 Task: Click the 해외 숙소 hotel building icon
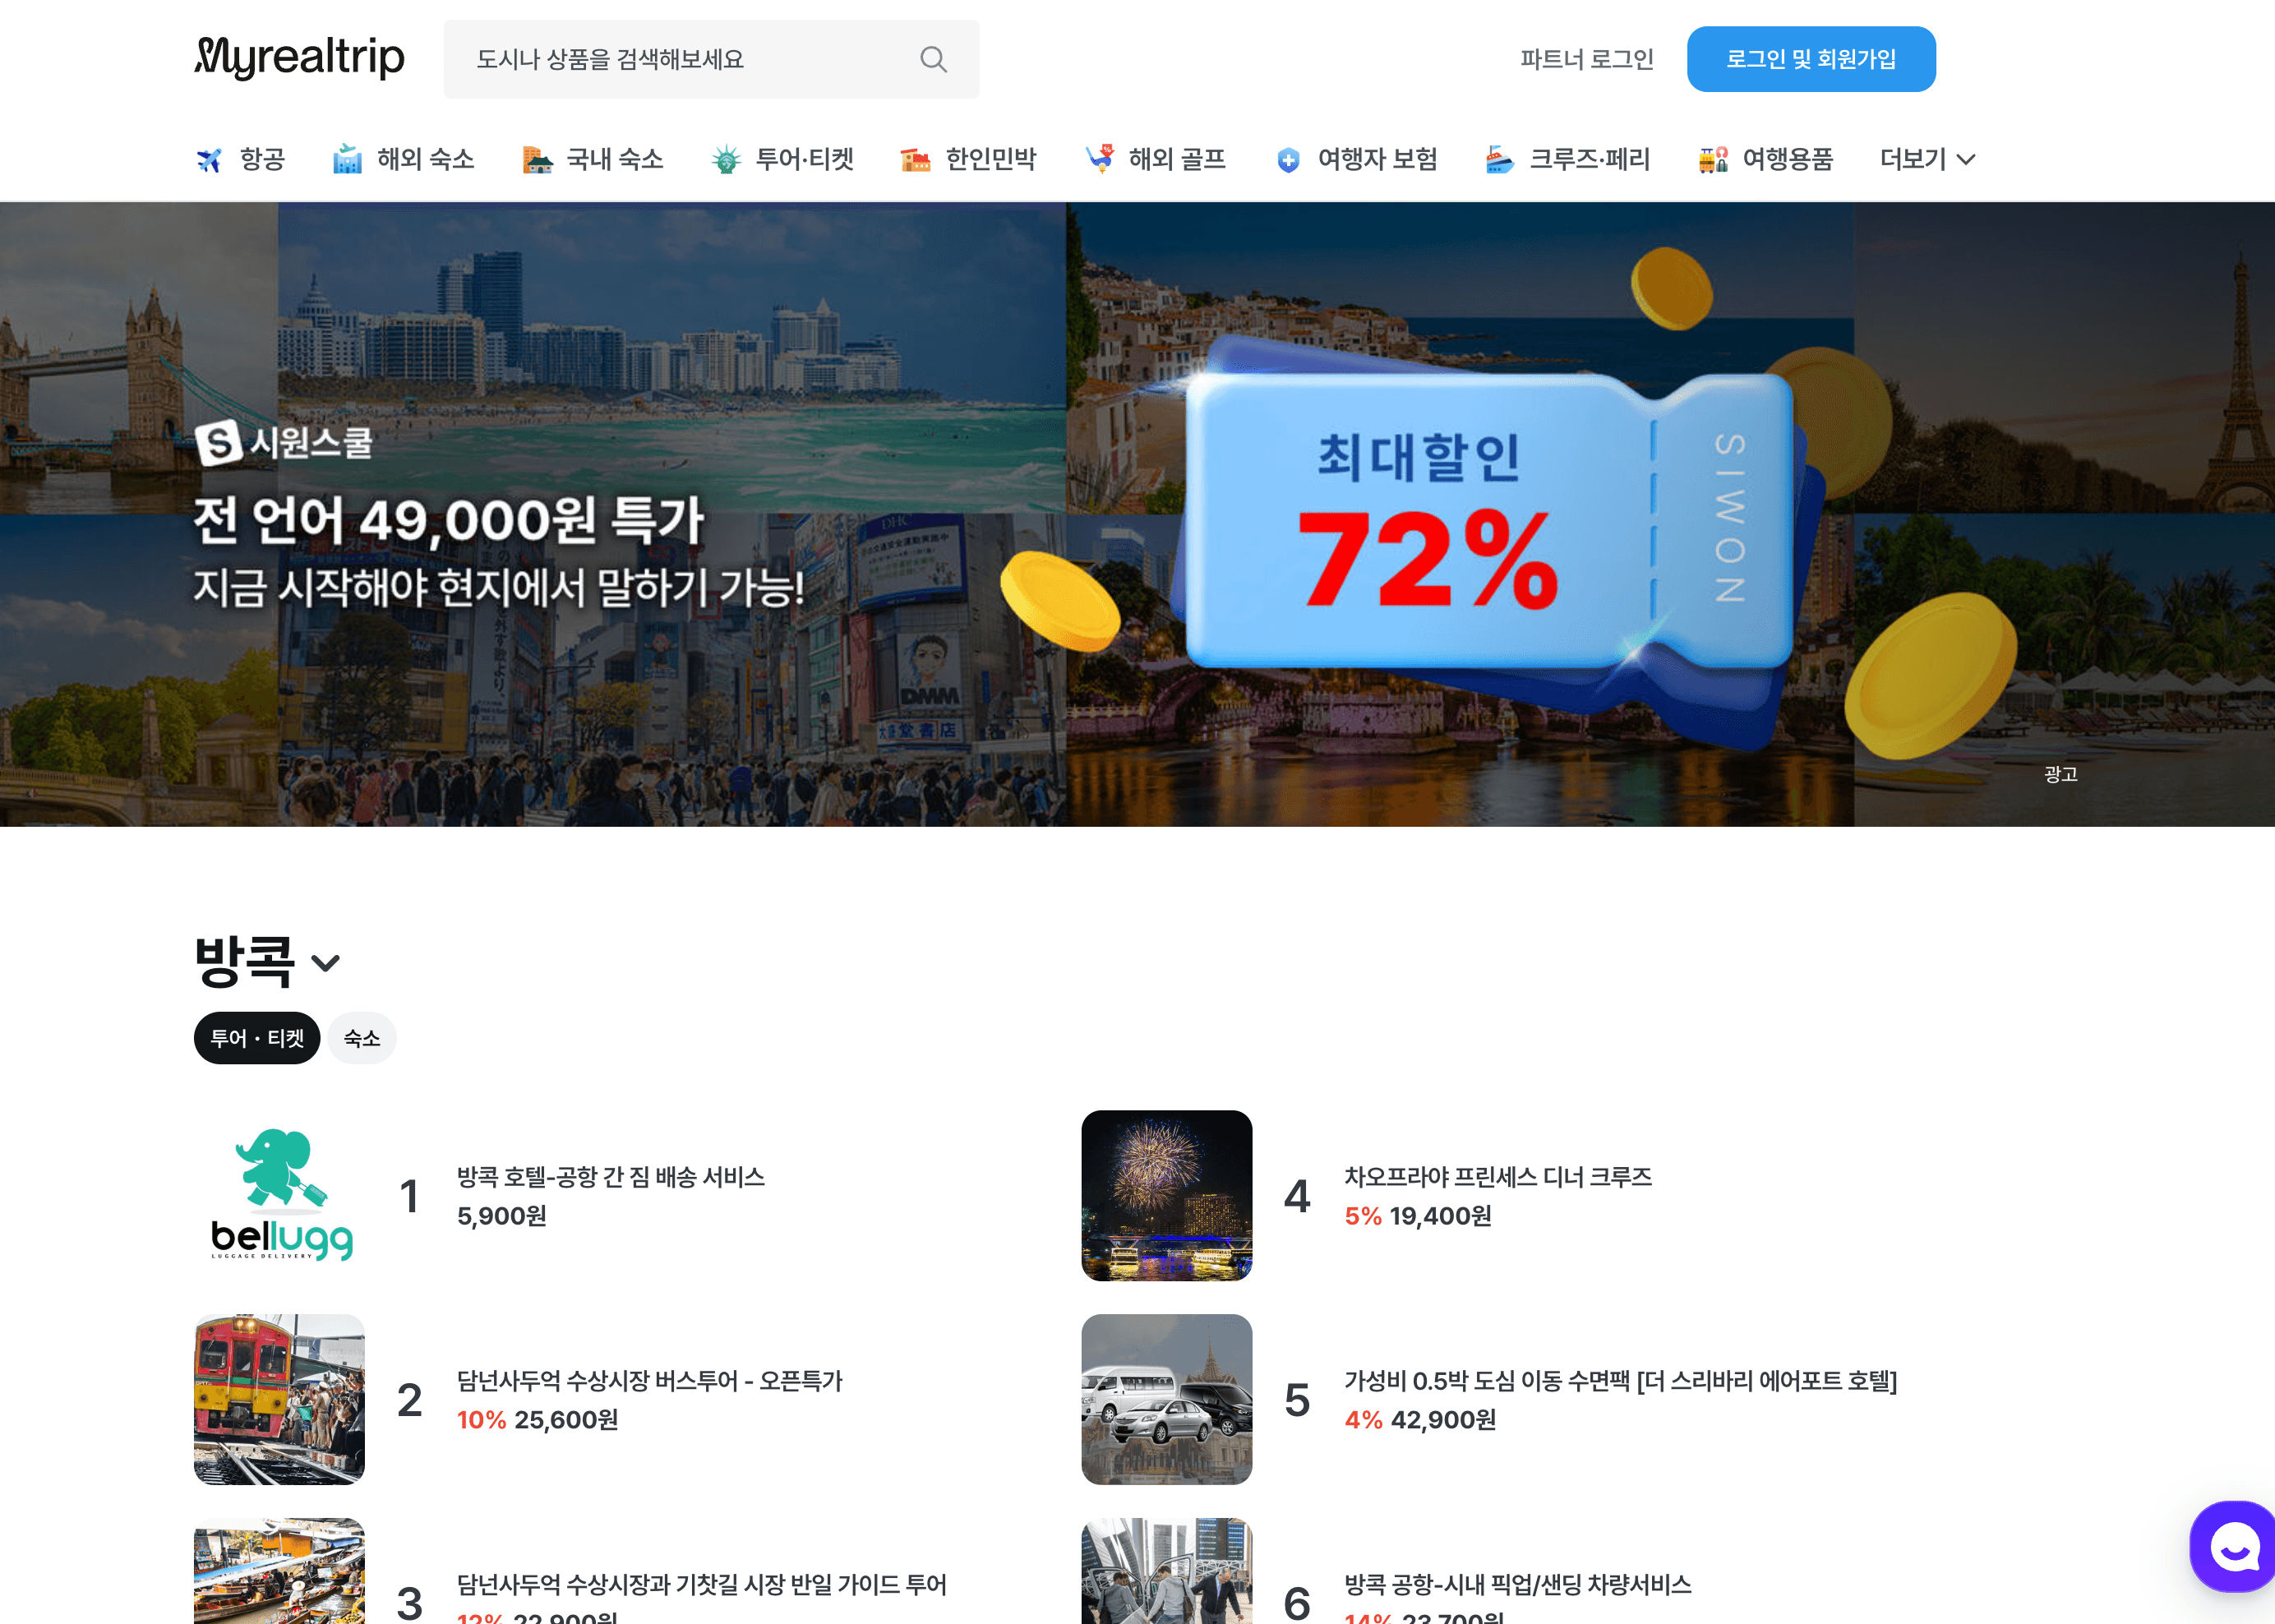tap(347, 159)
